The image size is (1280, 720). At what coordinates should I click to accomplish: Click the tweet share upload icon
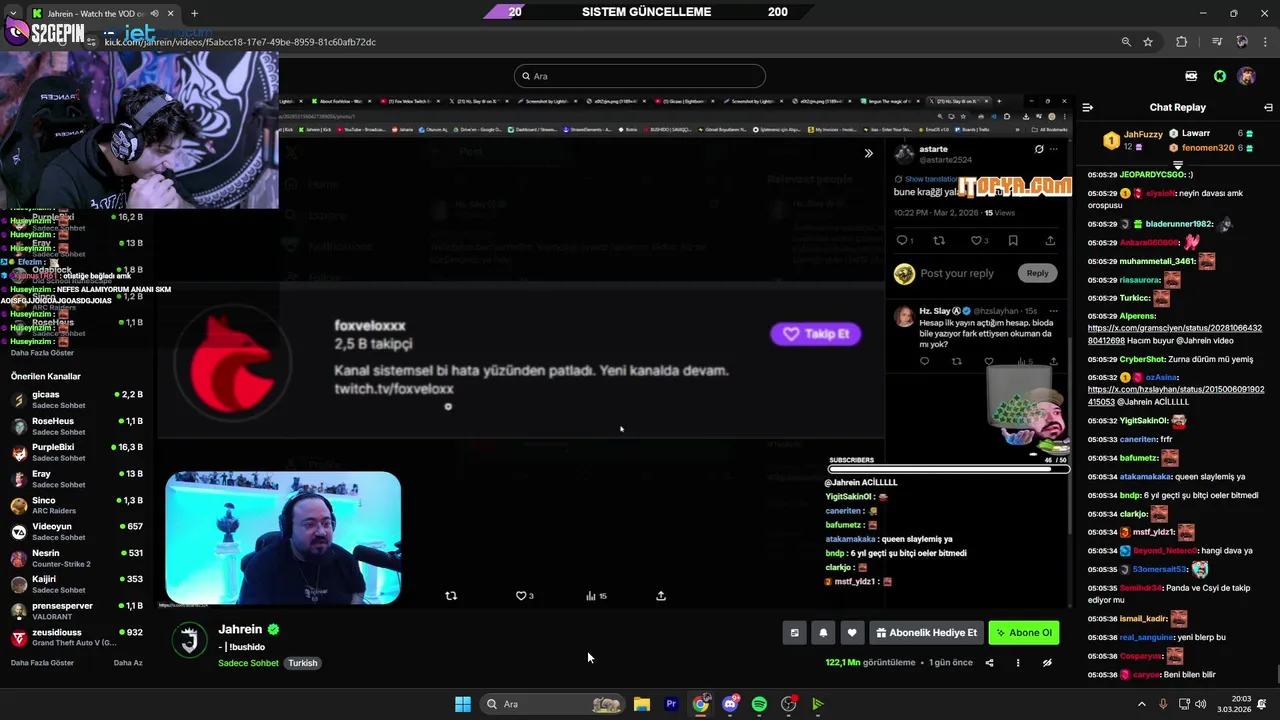coord(661,596)
